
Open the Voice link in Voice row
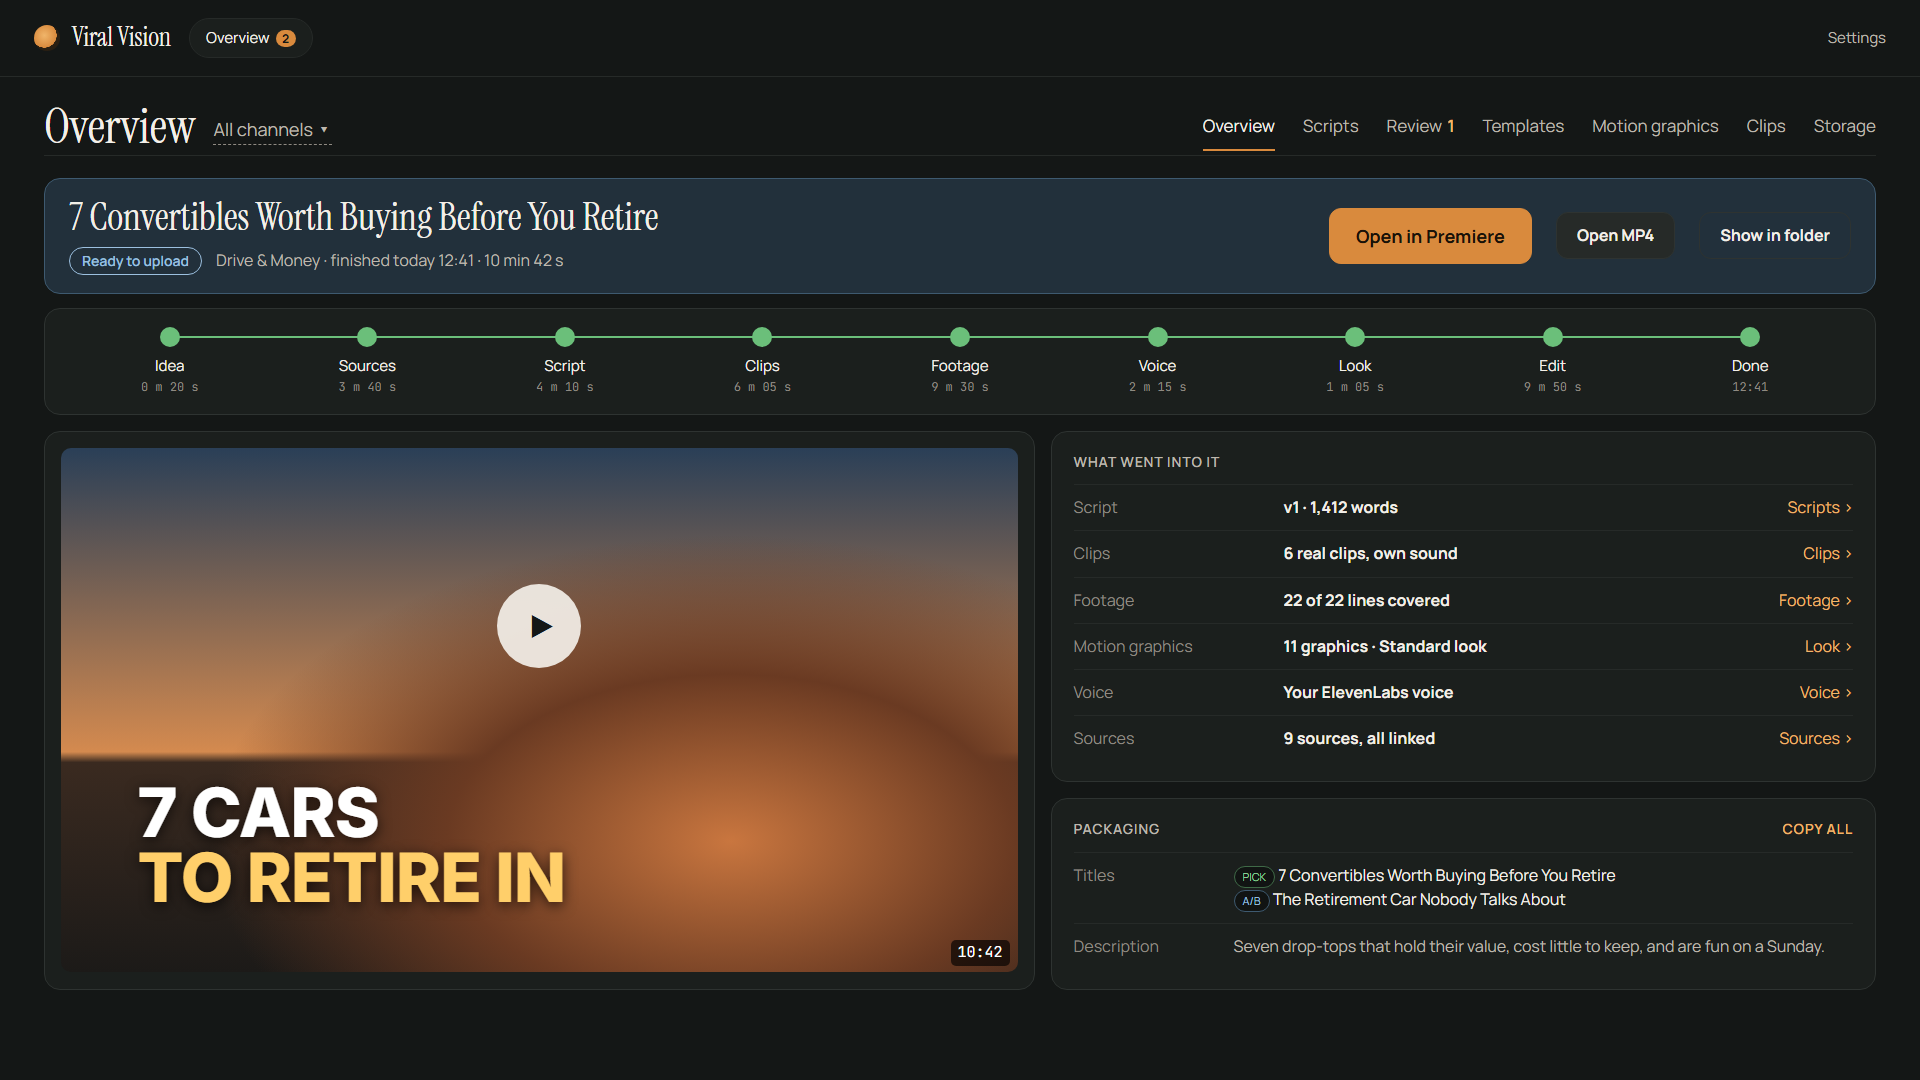click(x=1825, y=693)
